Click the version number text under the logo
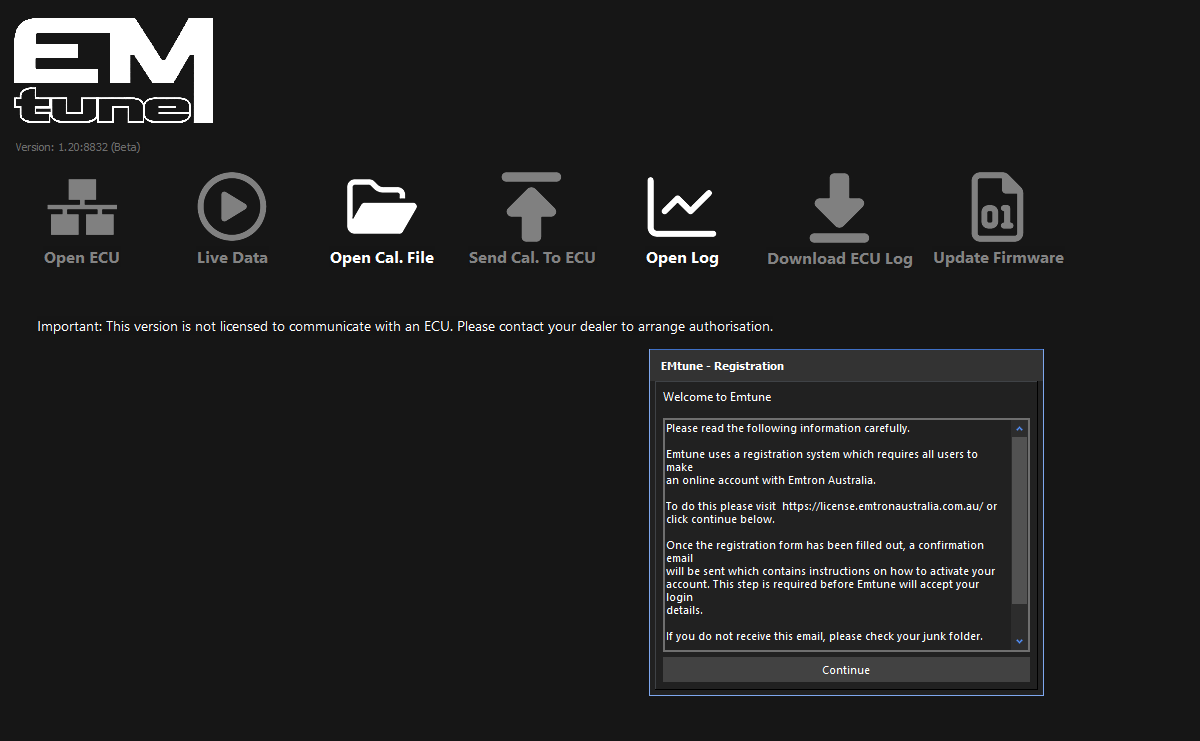 click(78, 147)
